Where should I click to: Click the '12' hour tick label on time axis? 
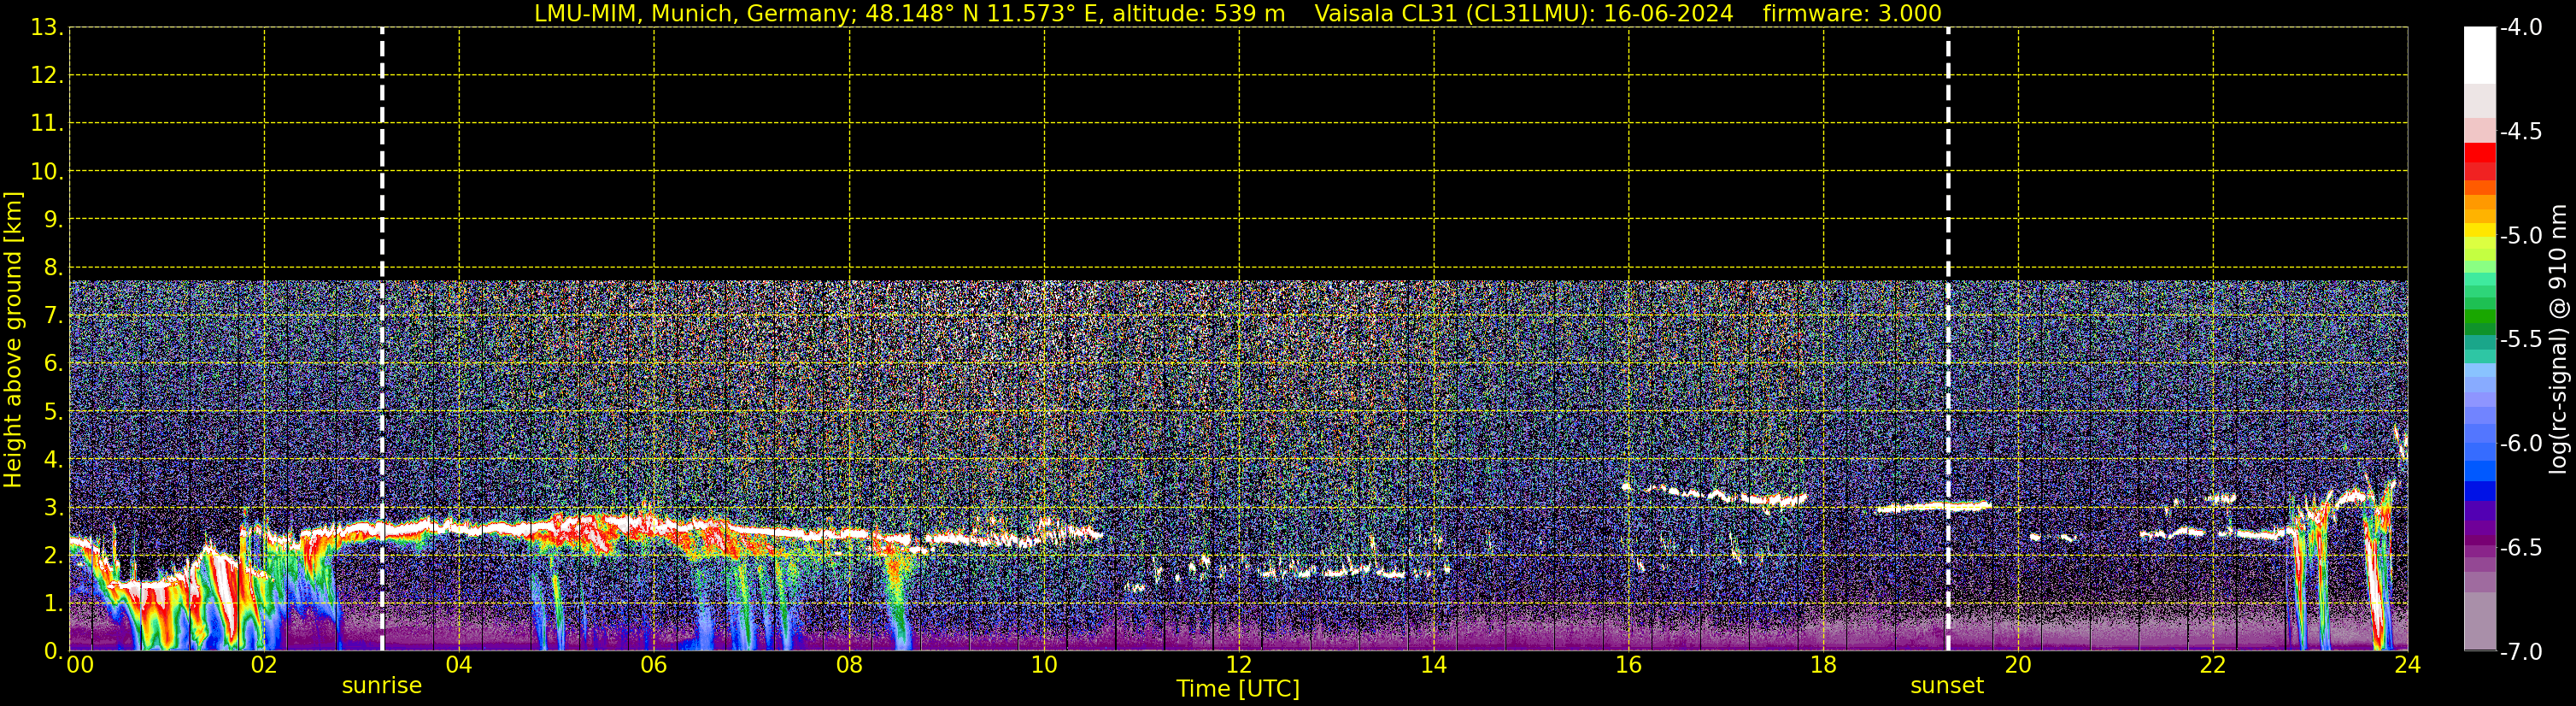pos(1238,666)
